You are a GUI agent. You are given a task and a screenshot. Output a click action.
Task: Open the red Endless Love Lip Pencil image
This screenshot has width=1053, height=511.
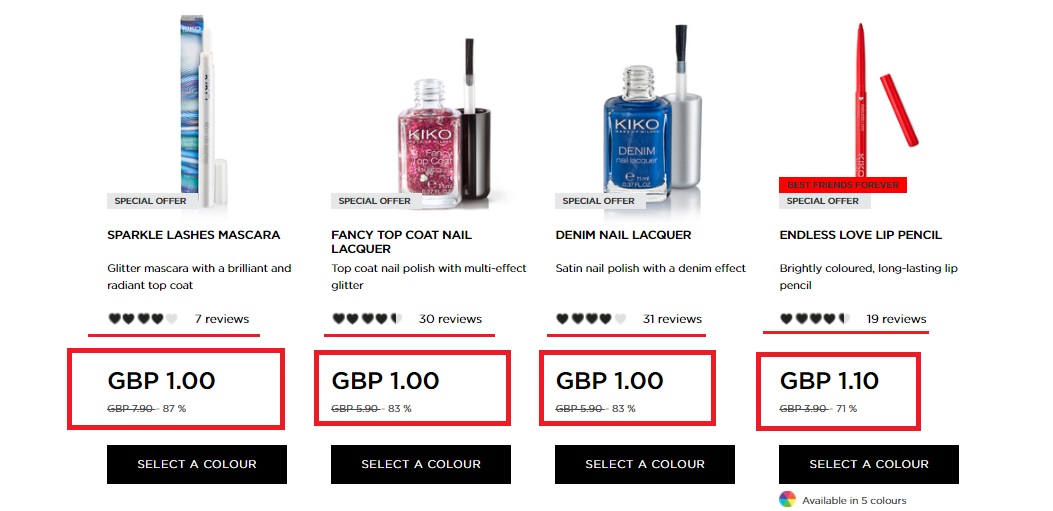click(x=886, y=101)
